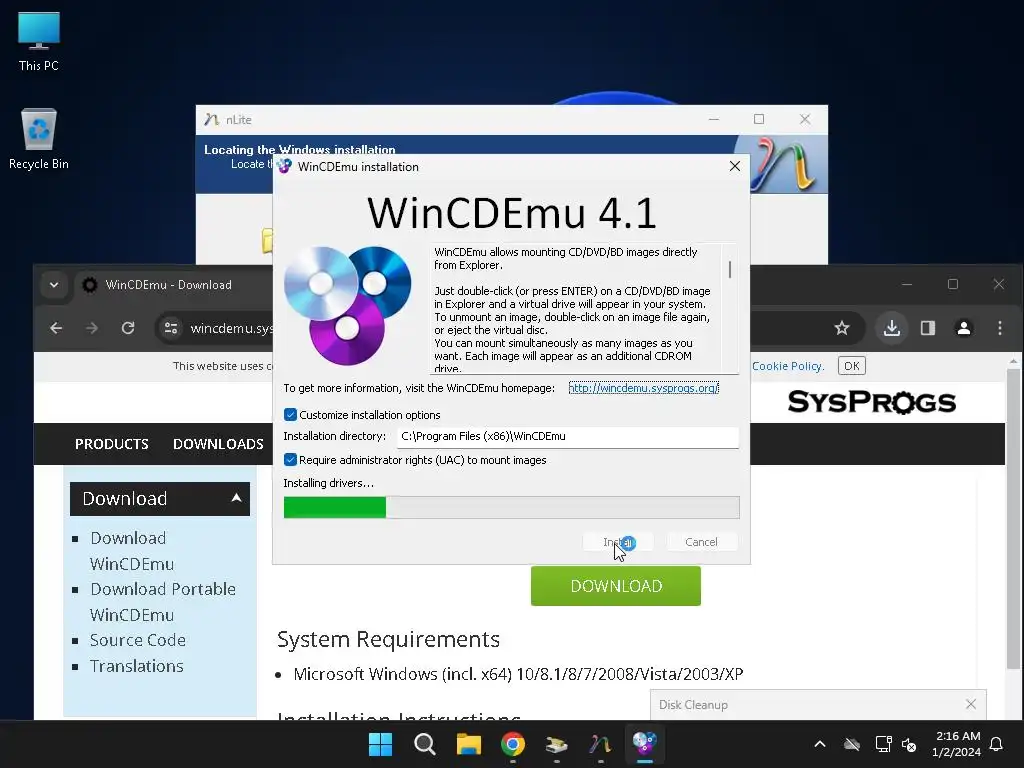Open Chrome downloads icon
Viewport: 1024px width, 768px height.
[891, 328]
